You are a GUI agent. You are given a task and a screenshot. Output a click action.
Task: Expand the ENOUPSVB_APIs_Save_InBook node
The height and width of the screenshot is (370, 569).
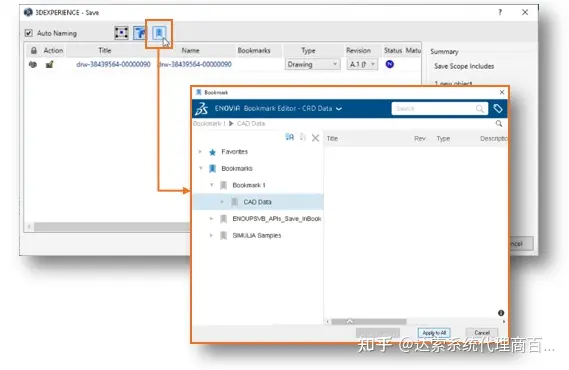click(211, 218)
